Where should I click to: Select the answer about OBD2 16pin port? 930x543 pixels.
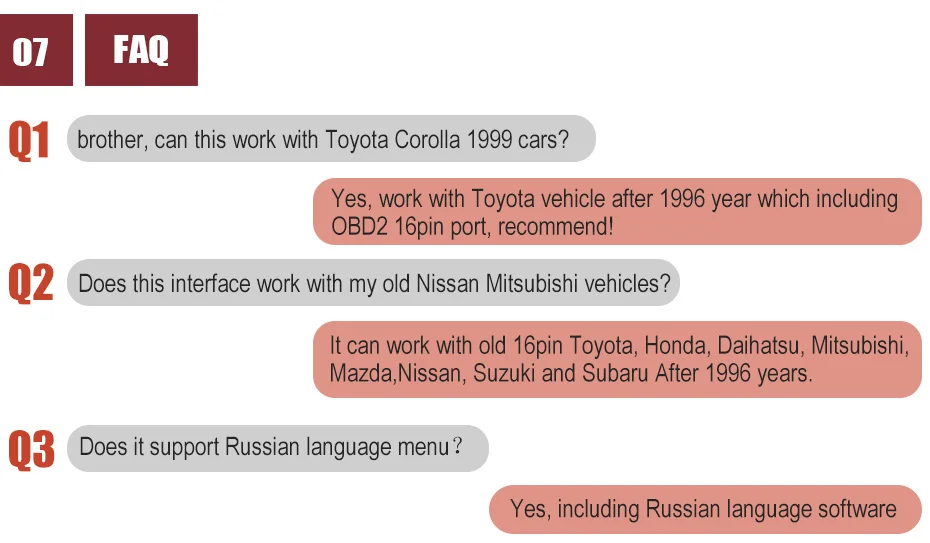coord(617,212)
